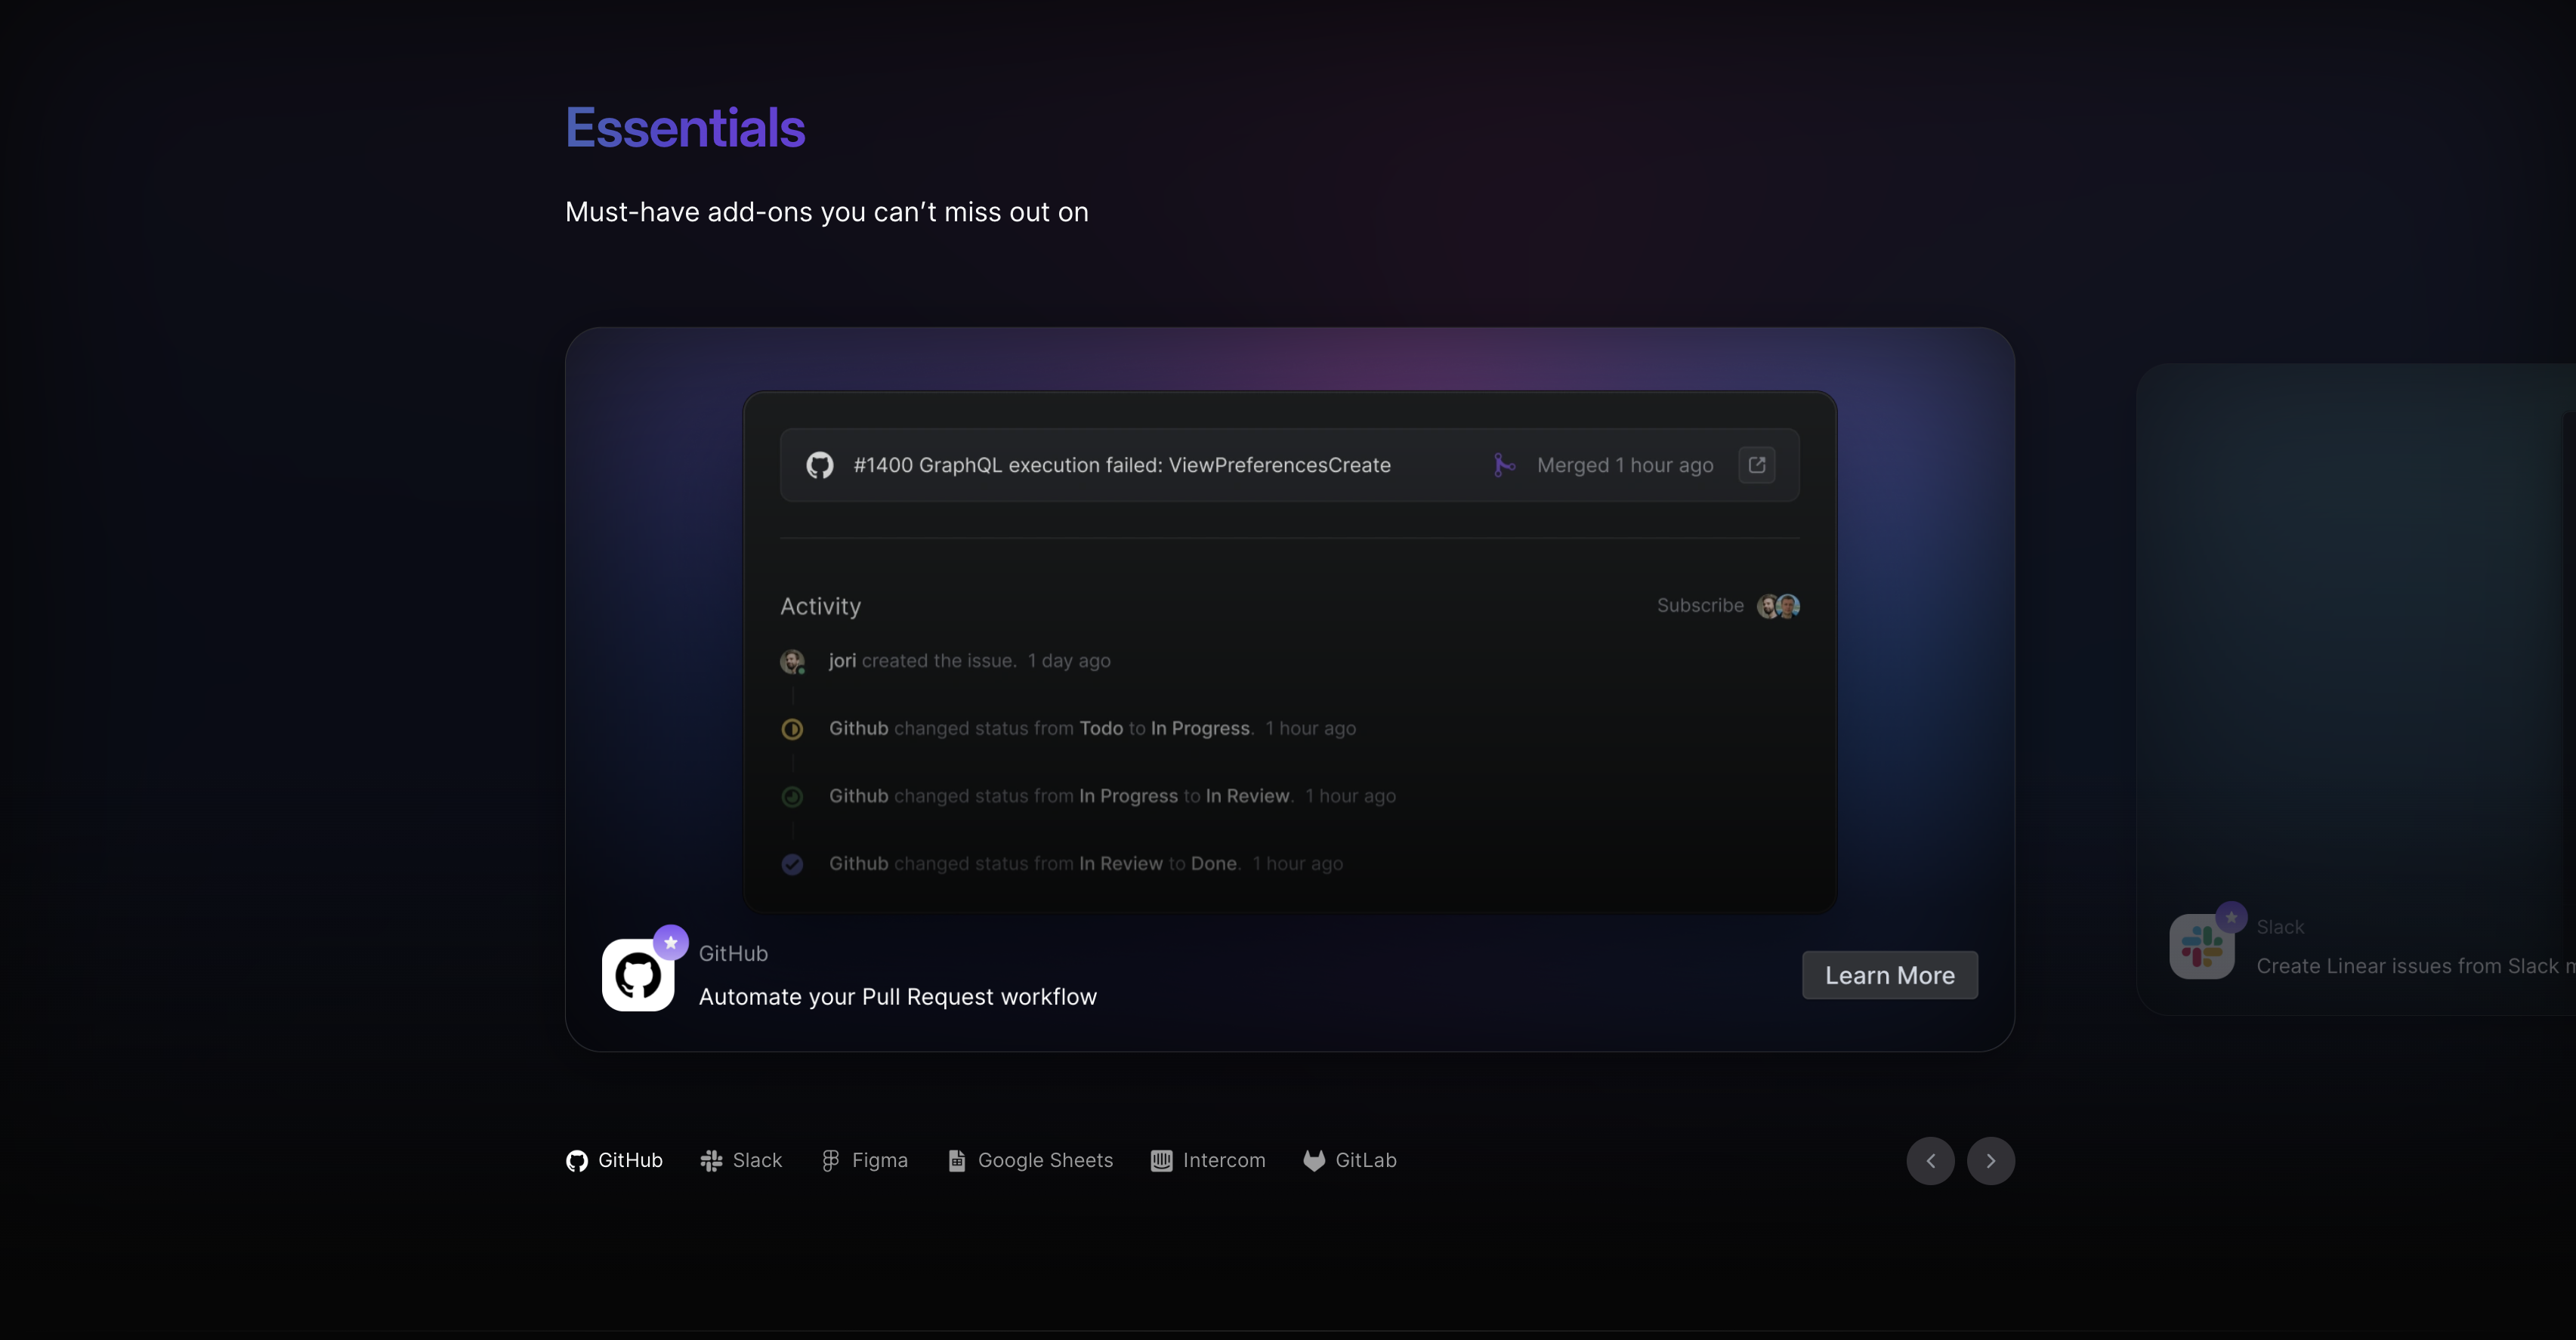Switch to the Slack tab
2576x1340 pixels.
pyautogui.click(x=741, y=1160)
